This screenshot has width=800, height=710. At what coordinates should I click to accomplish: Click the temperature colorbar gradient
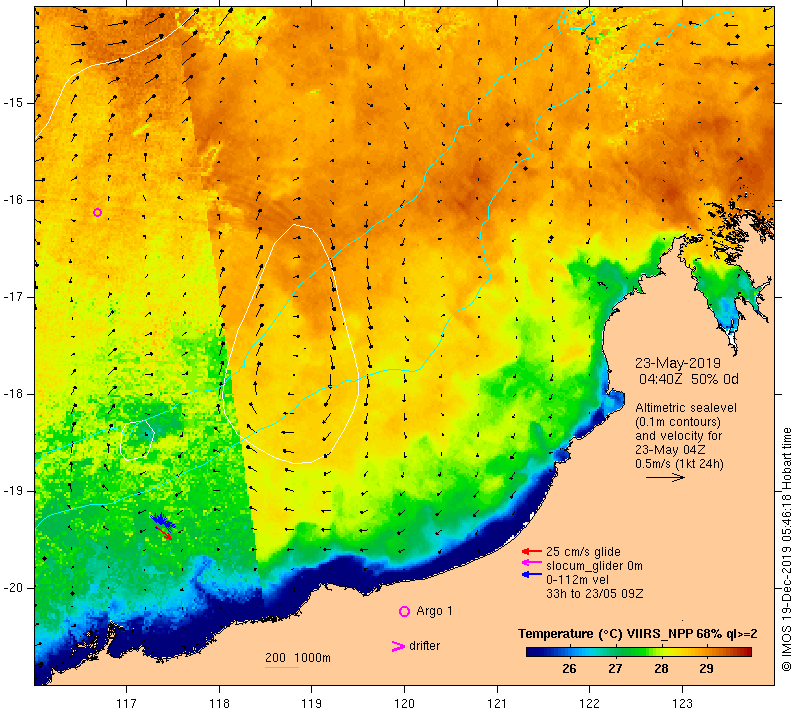[639, 652]
